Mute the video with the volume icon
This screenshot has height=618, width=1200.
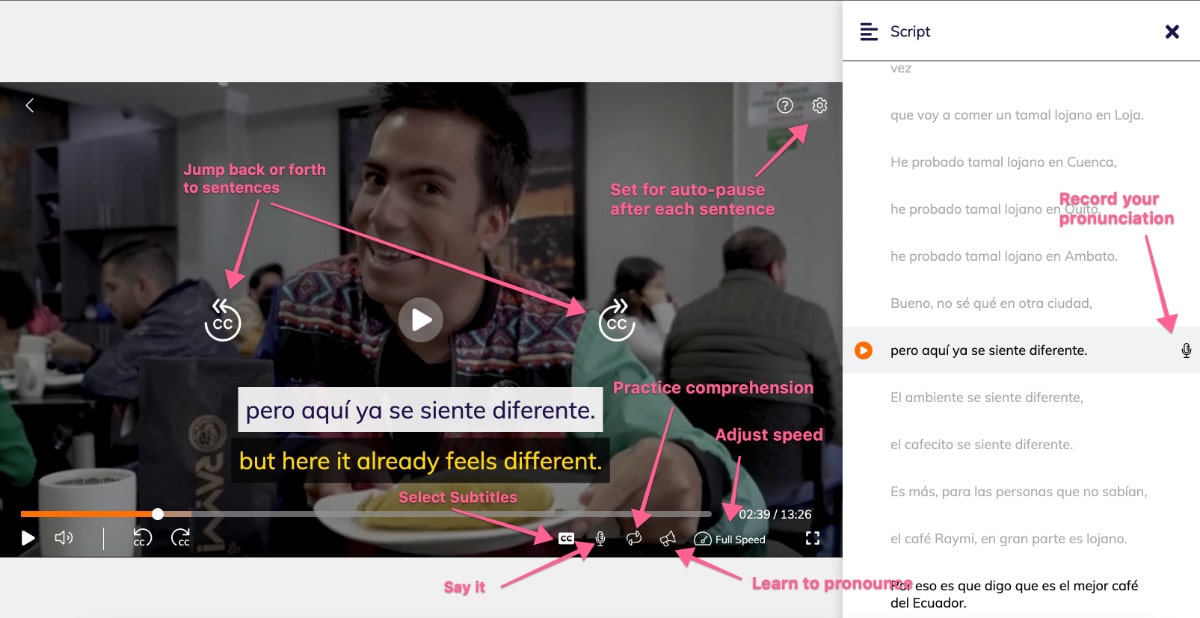point(63,538)
